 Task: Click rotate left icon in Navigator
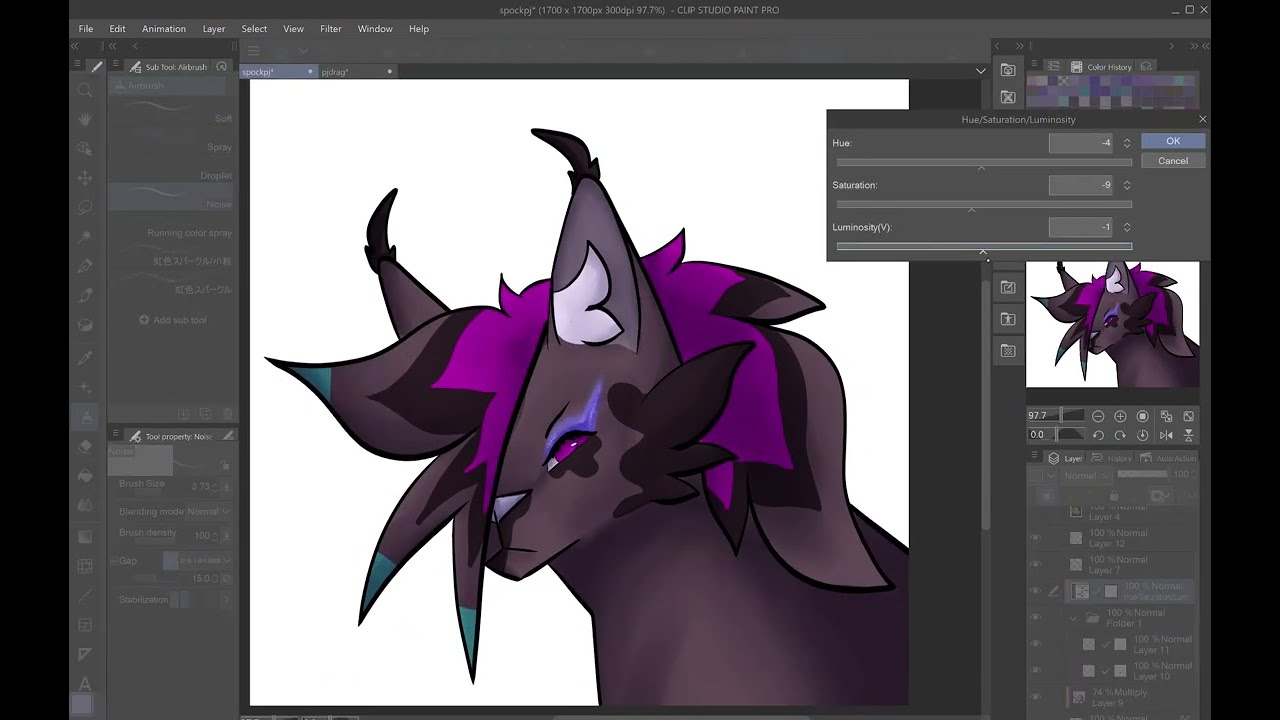[x=1098, y=435]
